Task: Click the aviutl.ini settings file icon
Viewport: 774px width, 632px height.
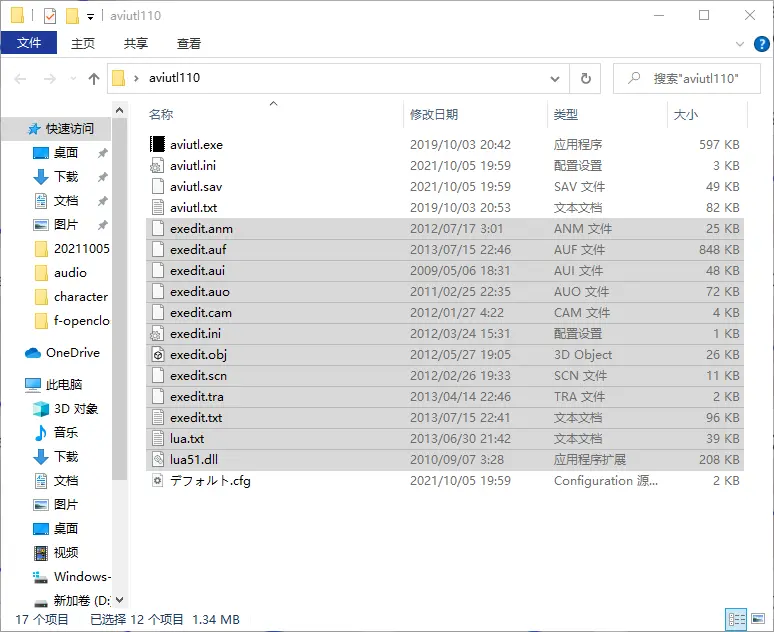Action: 157,165
